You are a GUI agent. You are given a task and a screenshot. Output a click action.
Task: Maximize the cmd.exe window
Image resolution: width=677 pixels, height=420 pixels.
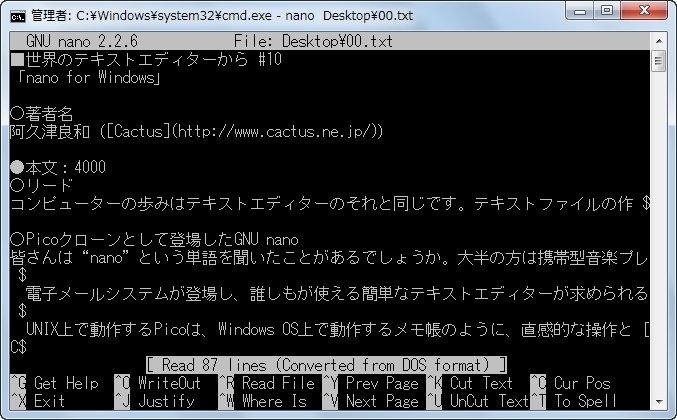(607, 11)
